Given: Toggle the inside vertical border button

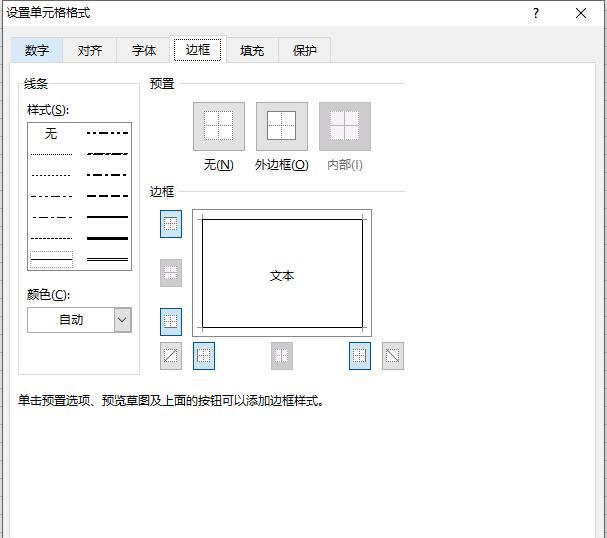Looking at the screenshot, I should 282,356.
